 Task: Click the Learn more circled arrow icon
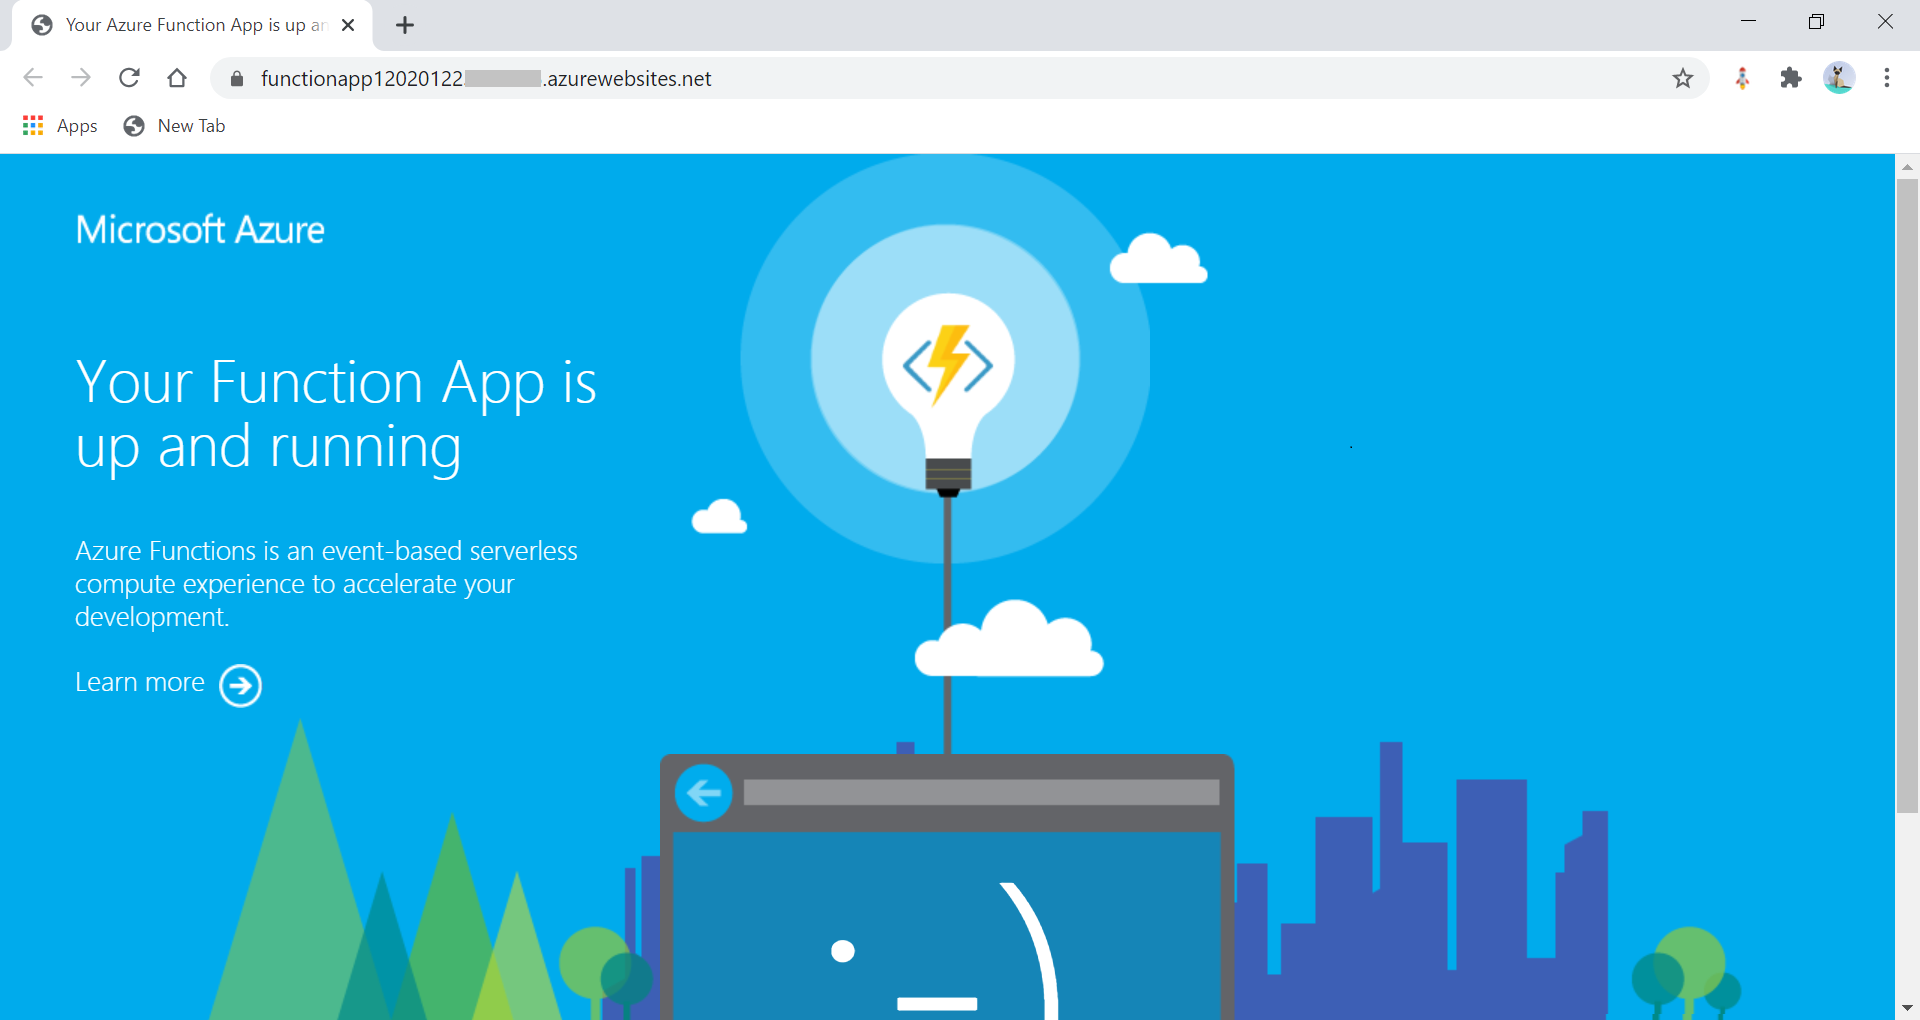coord(240,685)
